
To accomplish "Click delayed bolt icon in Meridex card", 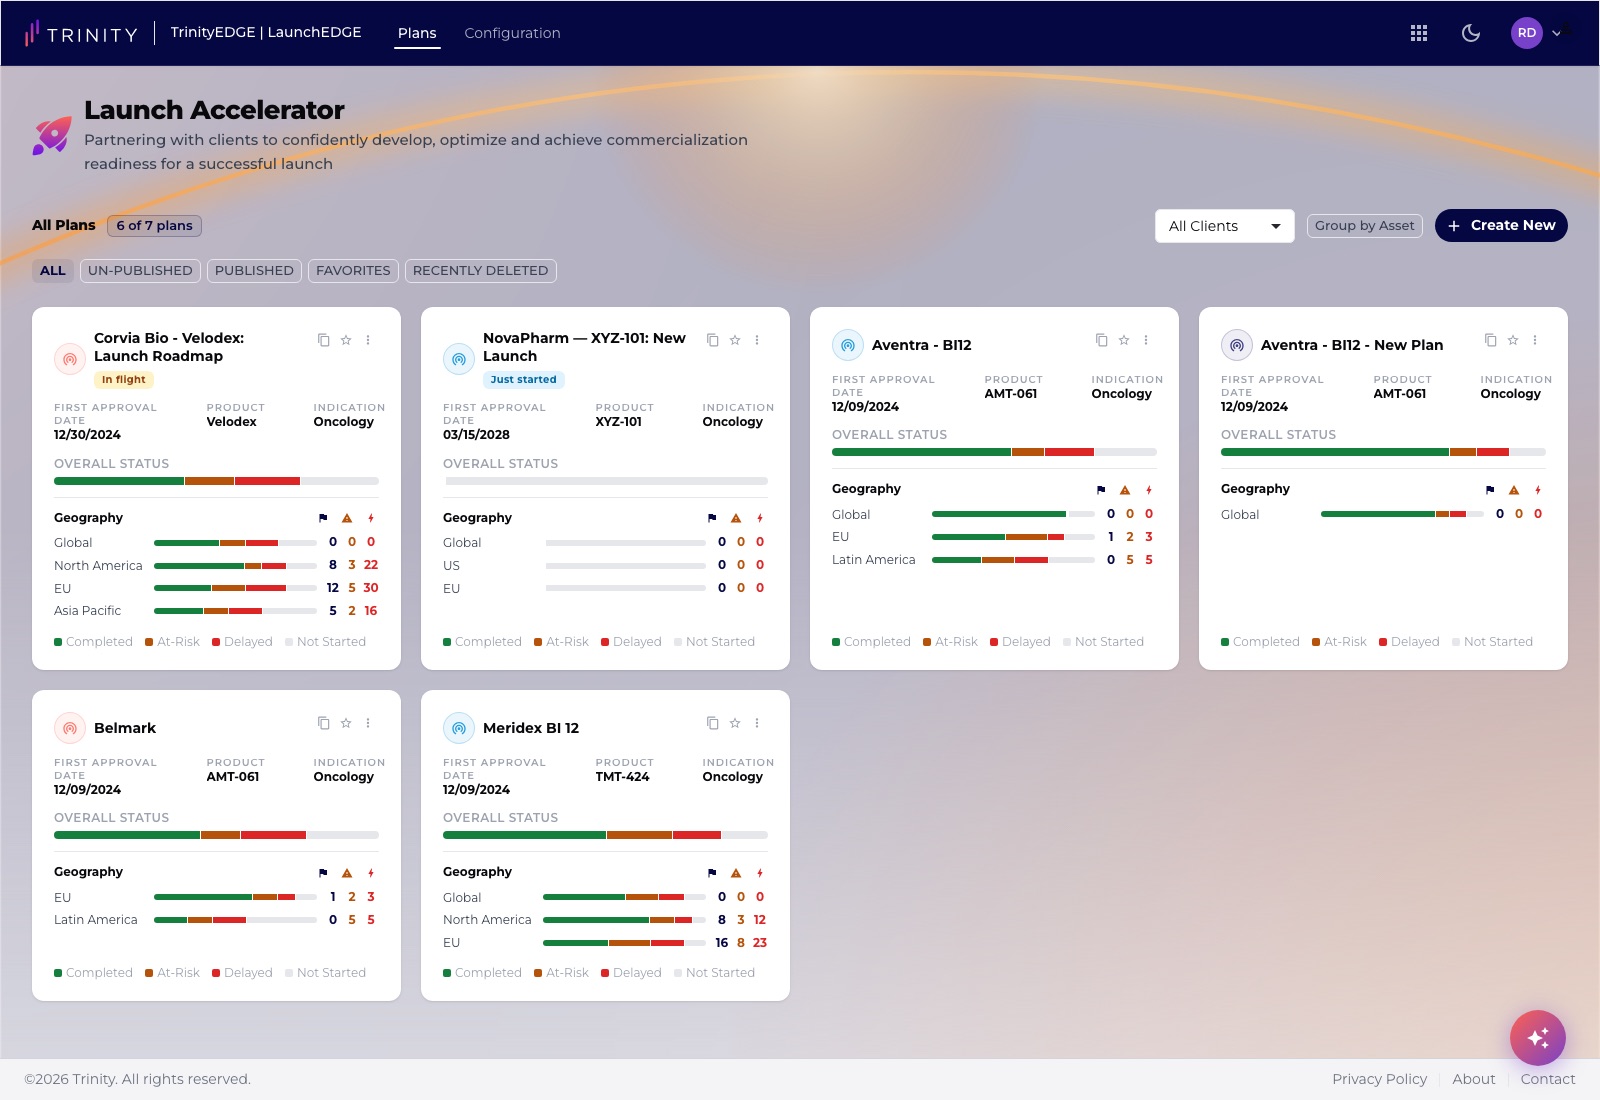I will click(760, 873).
